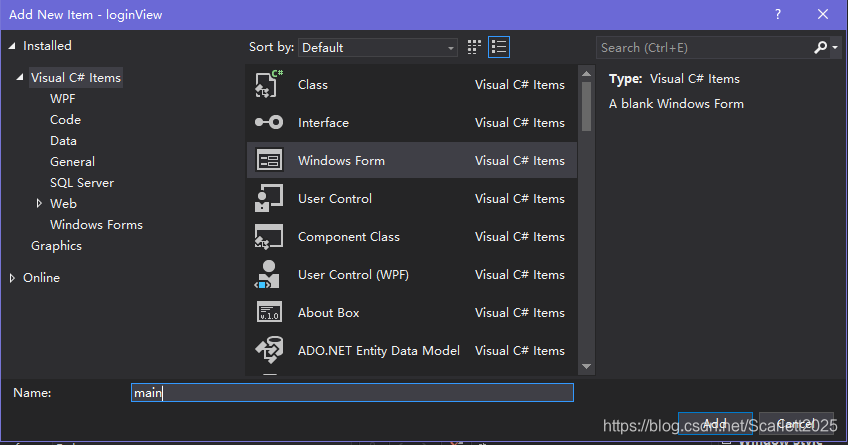Switch to small icons list view

[x=499, y=47]
